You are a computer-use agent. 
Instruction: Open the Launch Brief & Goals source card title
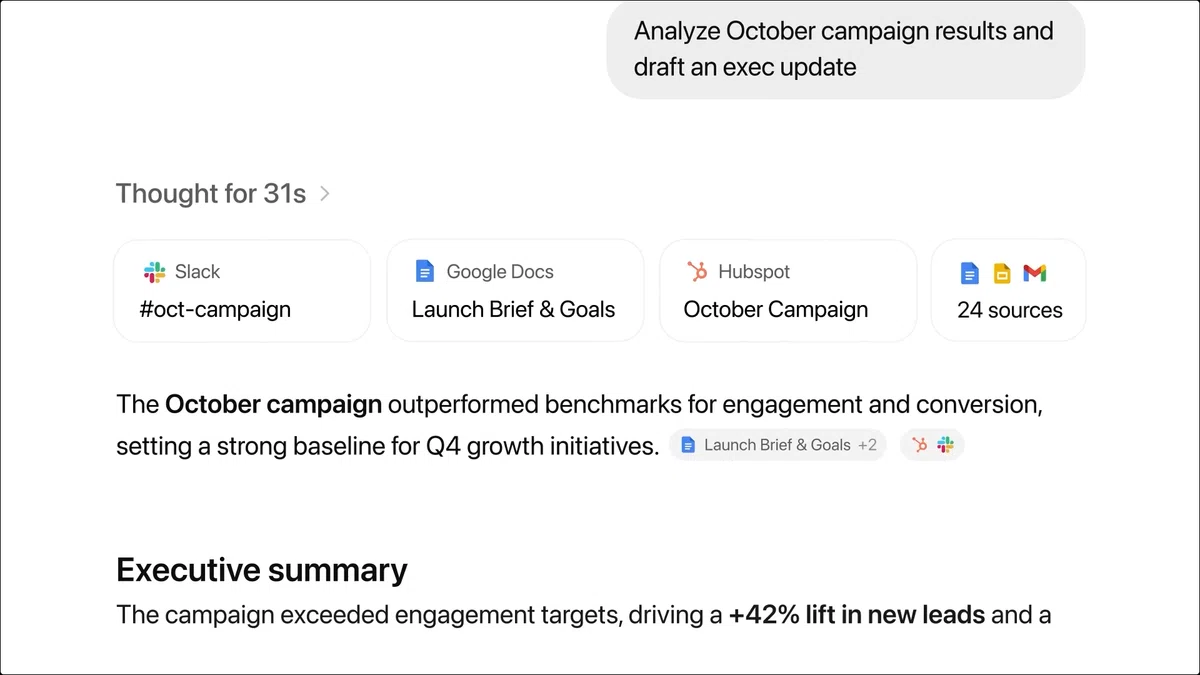tap(513, 309)
